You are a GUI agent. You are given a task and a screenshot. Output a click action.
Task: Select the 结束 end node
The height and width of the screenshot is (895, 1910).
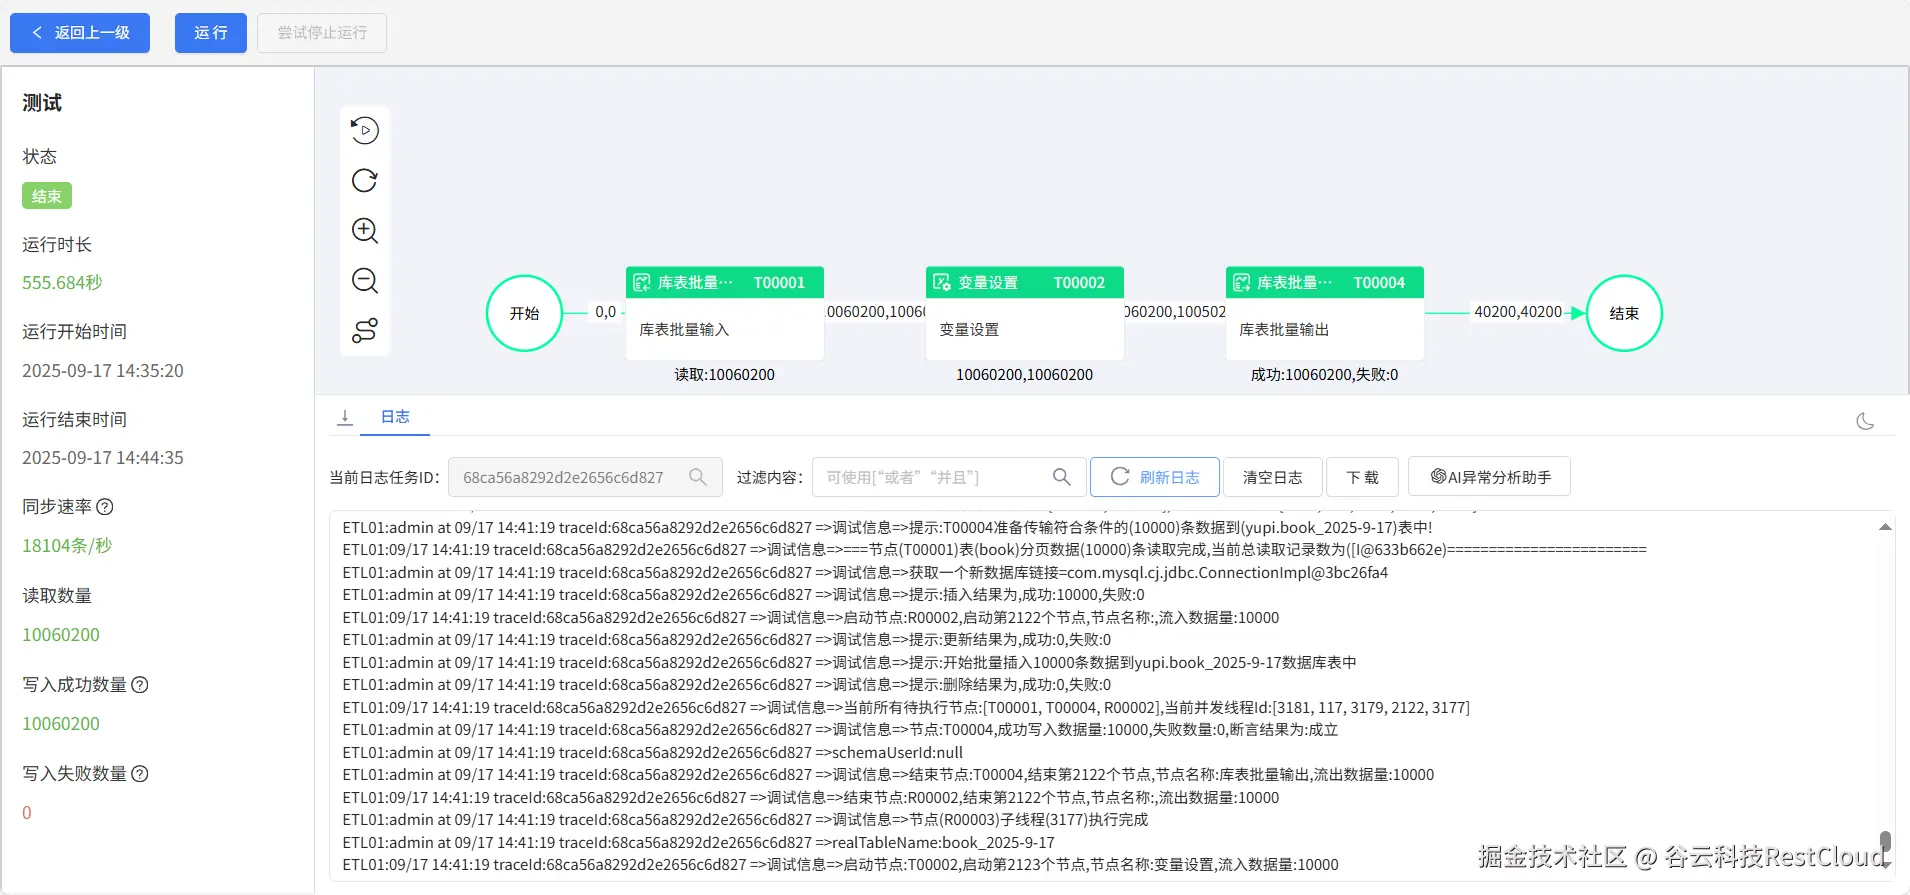click(1624, 313)
